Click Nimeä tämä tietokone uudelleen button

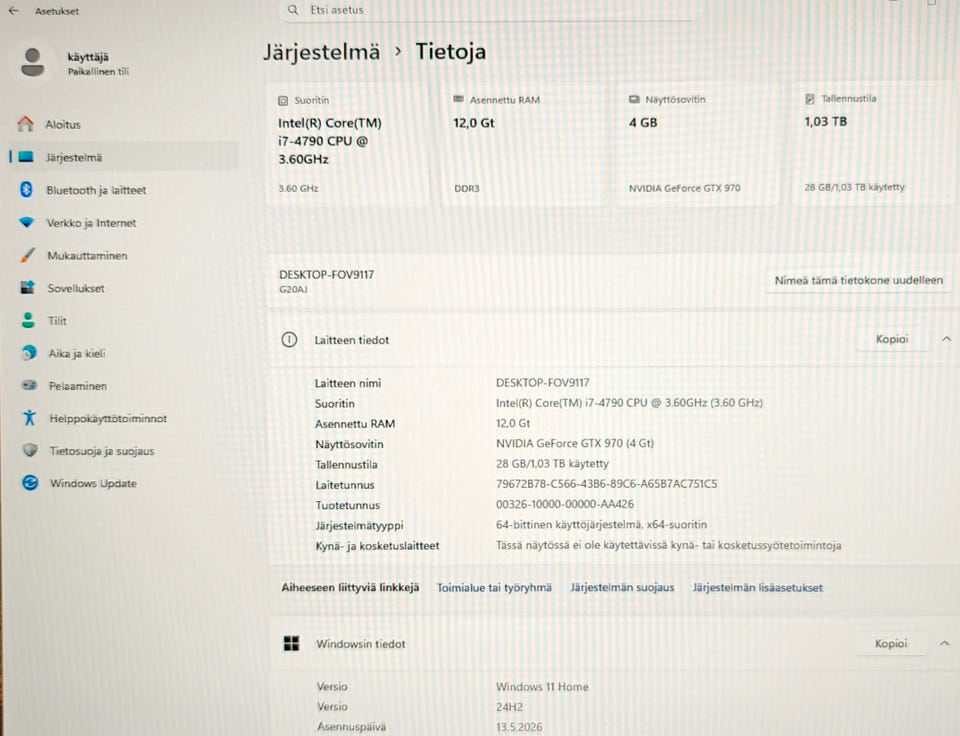pyautogui.click(x=858, y=280)
